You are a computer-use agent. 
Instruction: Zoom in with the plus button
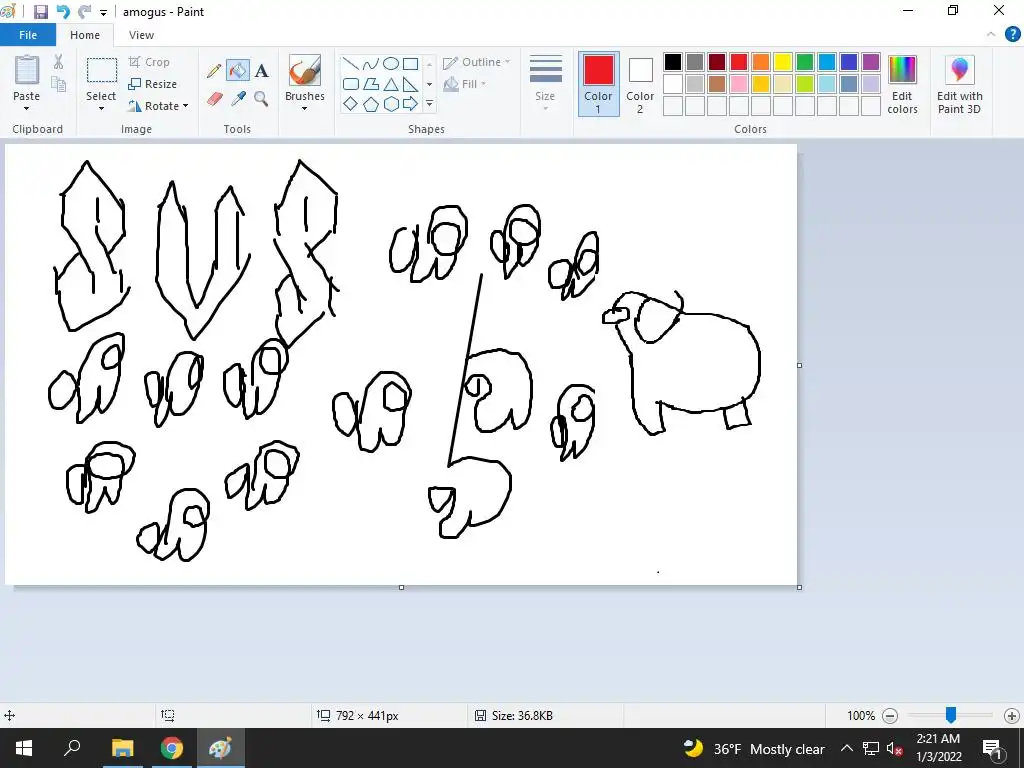[1012, 716]
